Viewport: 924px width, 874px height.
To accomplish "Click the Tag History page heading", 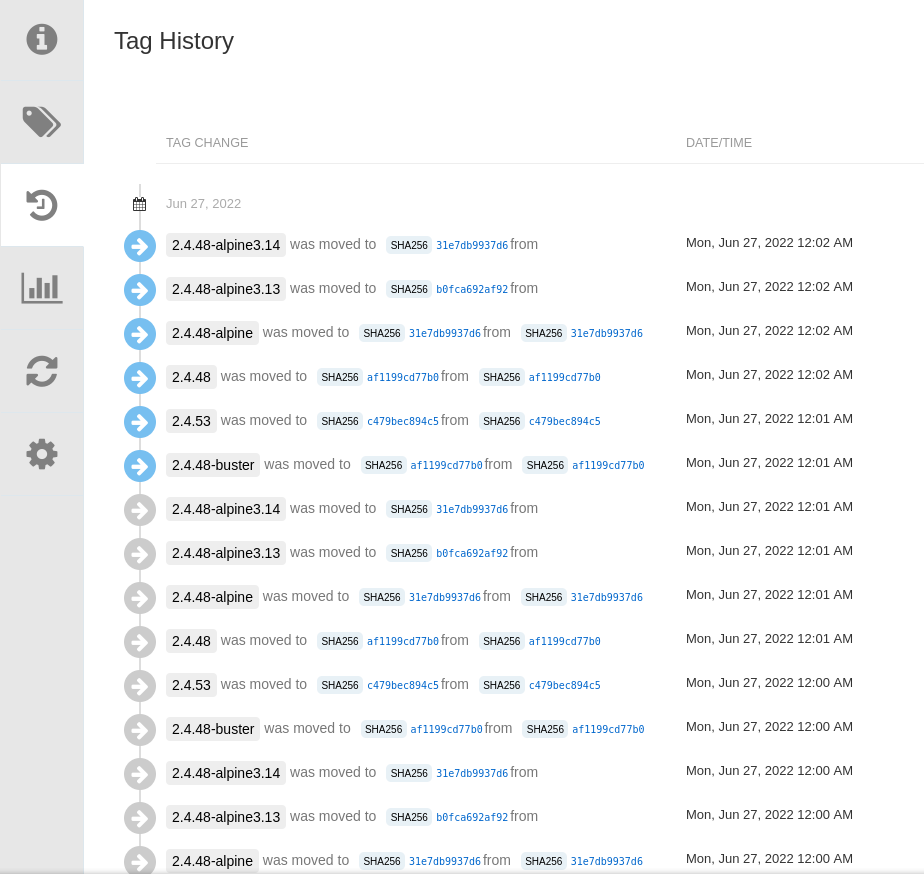I will [x=174, y=41].
